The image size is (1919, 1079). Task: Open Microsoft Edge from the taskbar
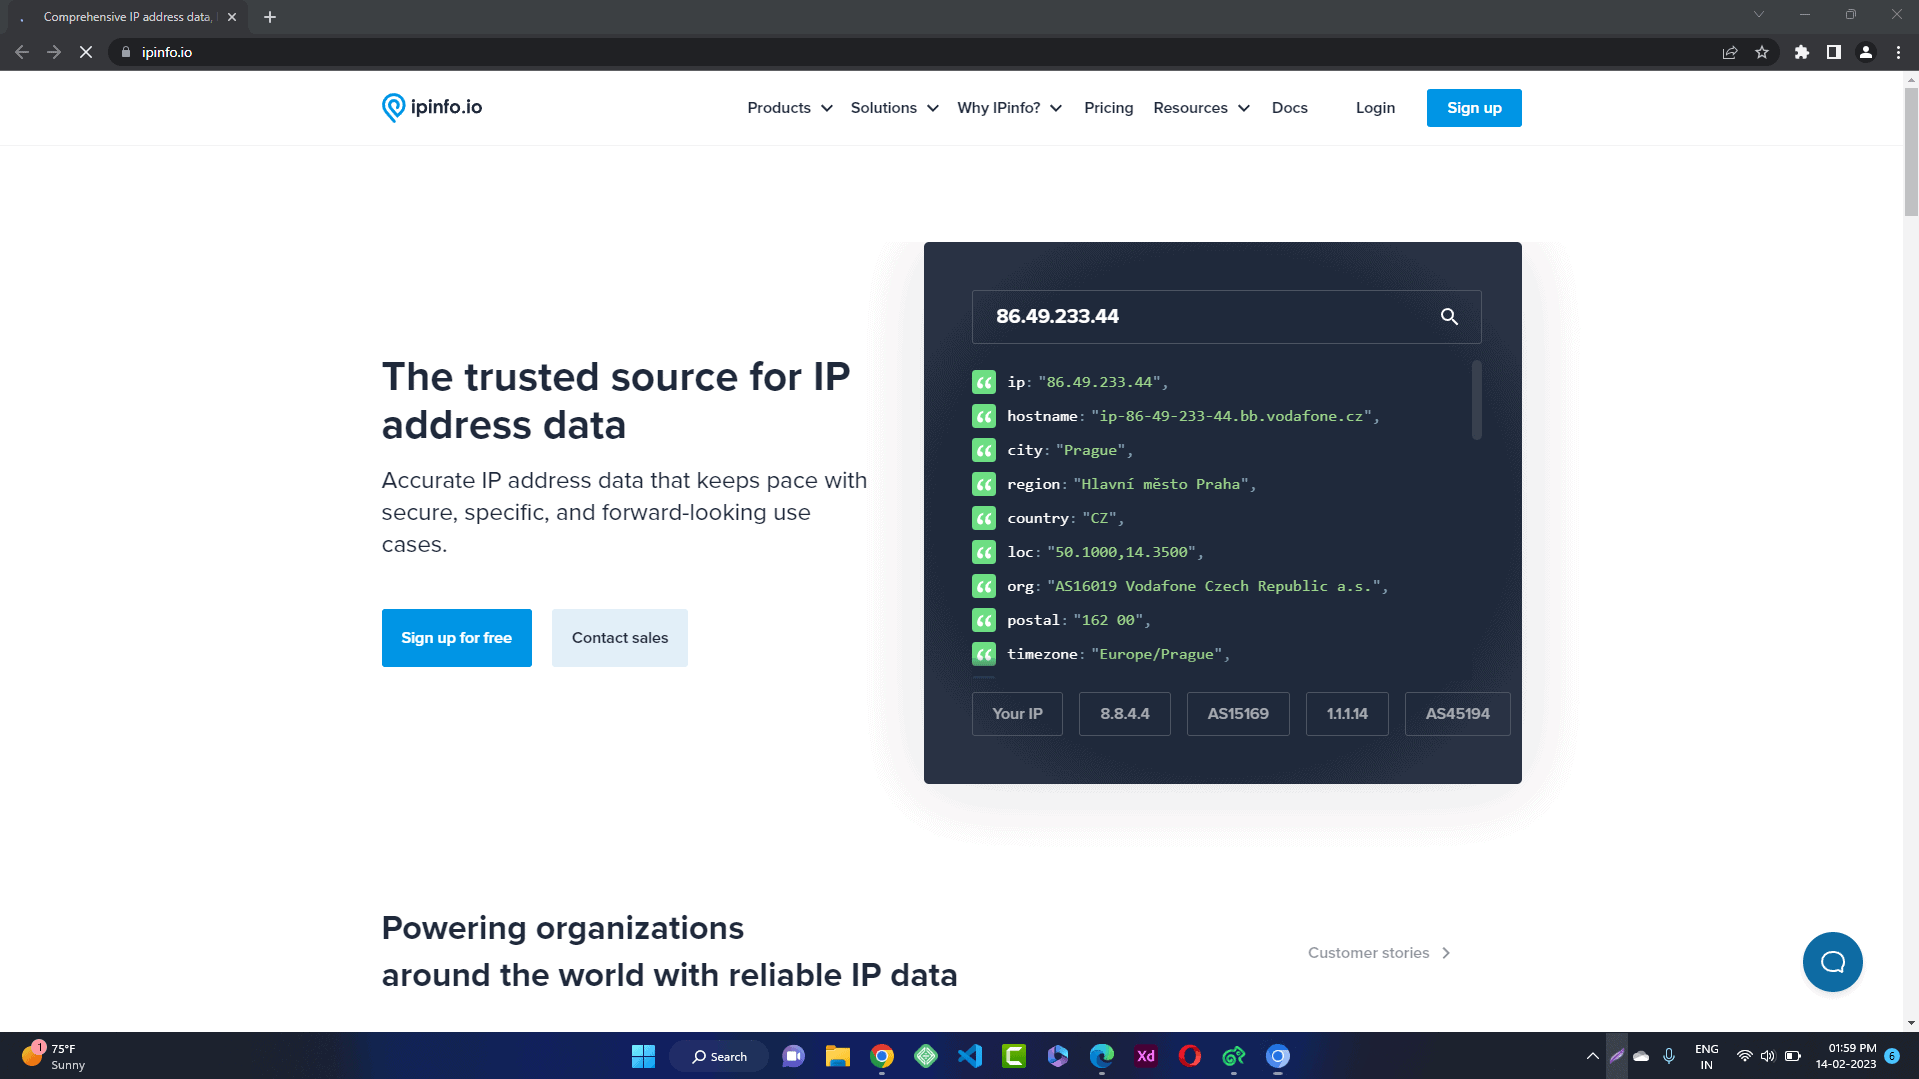1101,1056
